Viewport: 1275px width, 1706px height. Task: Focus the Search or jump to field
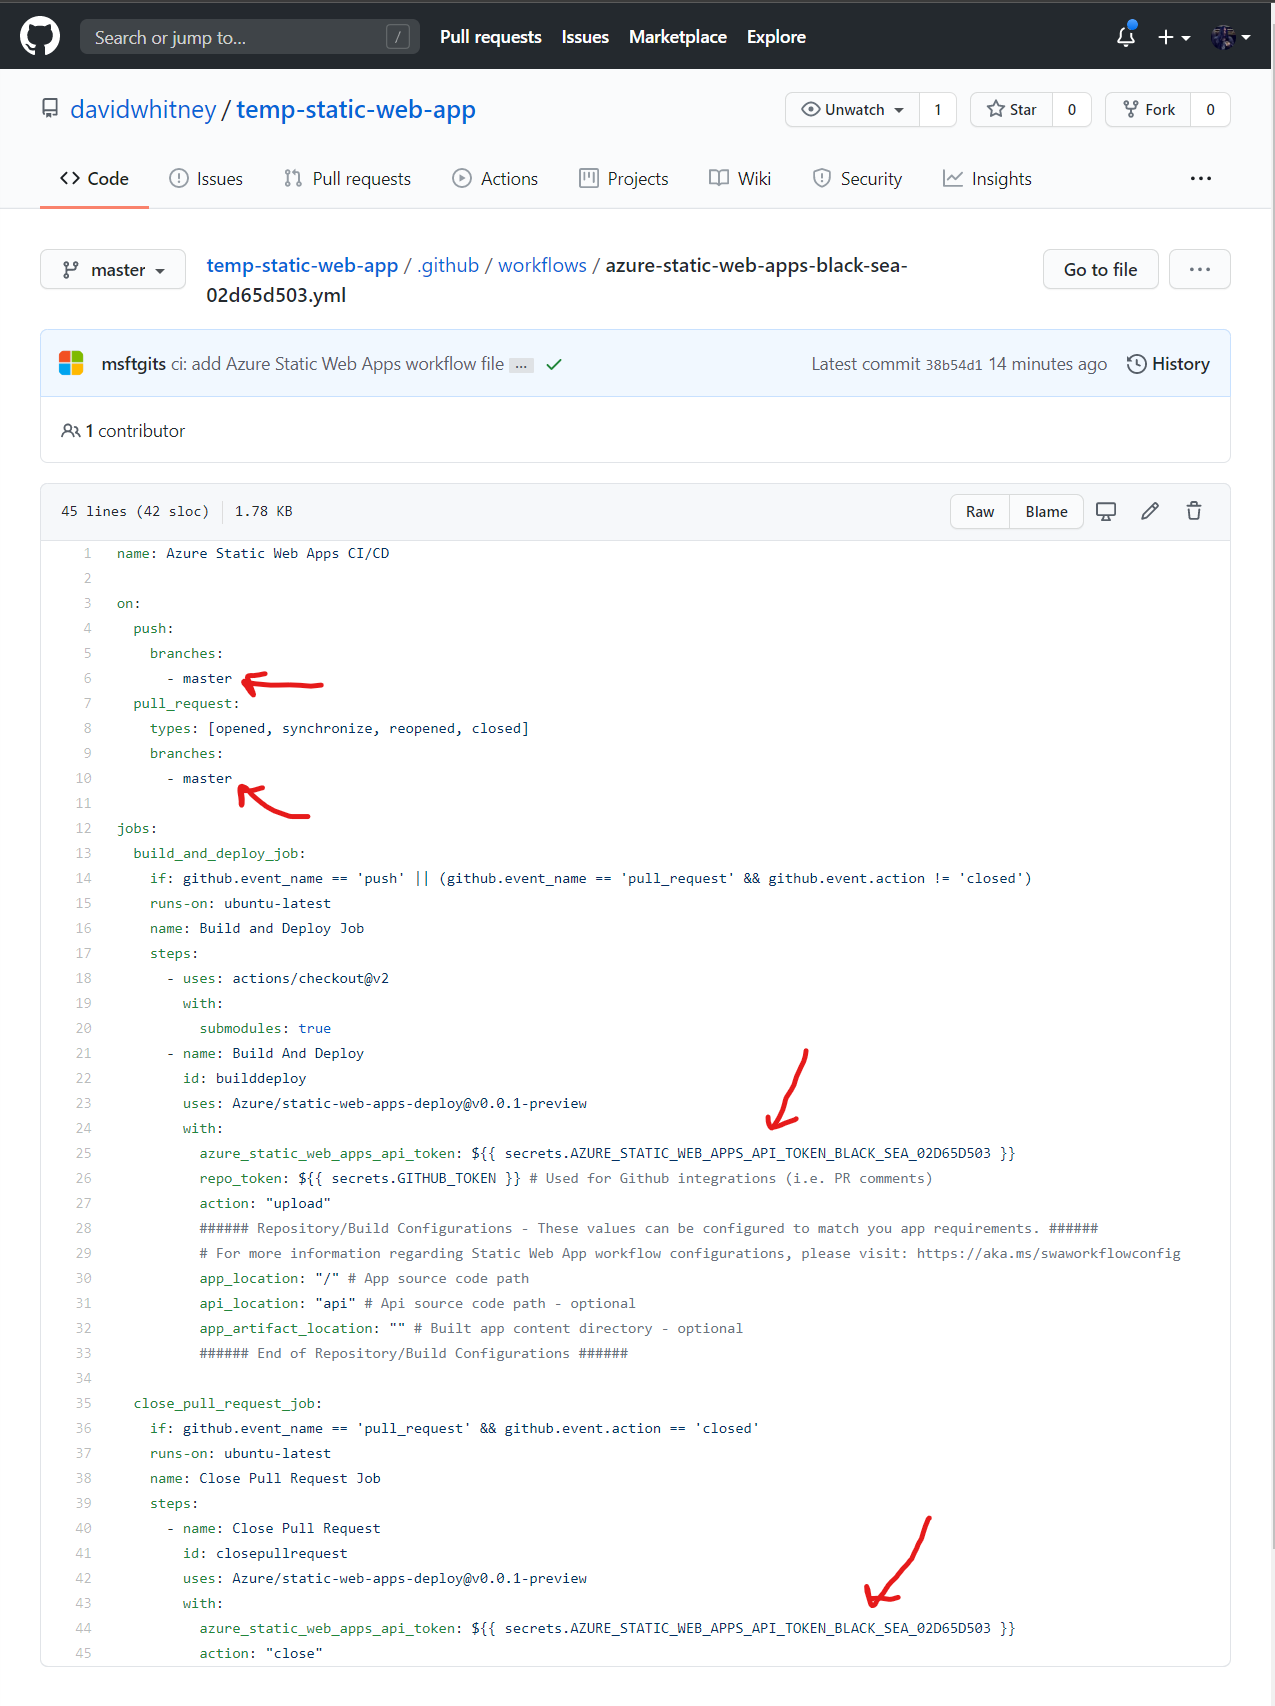250,37
